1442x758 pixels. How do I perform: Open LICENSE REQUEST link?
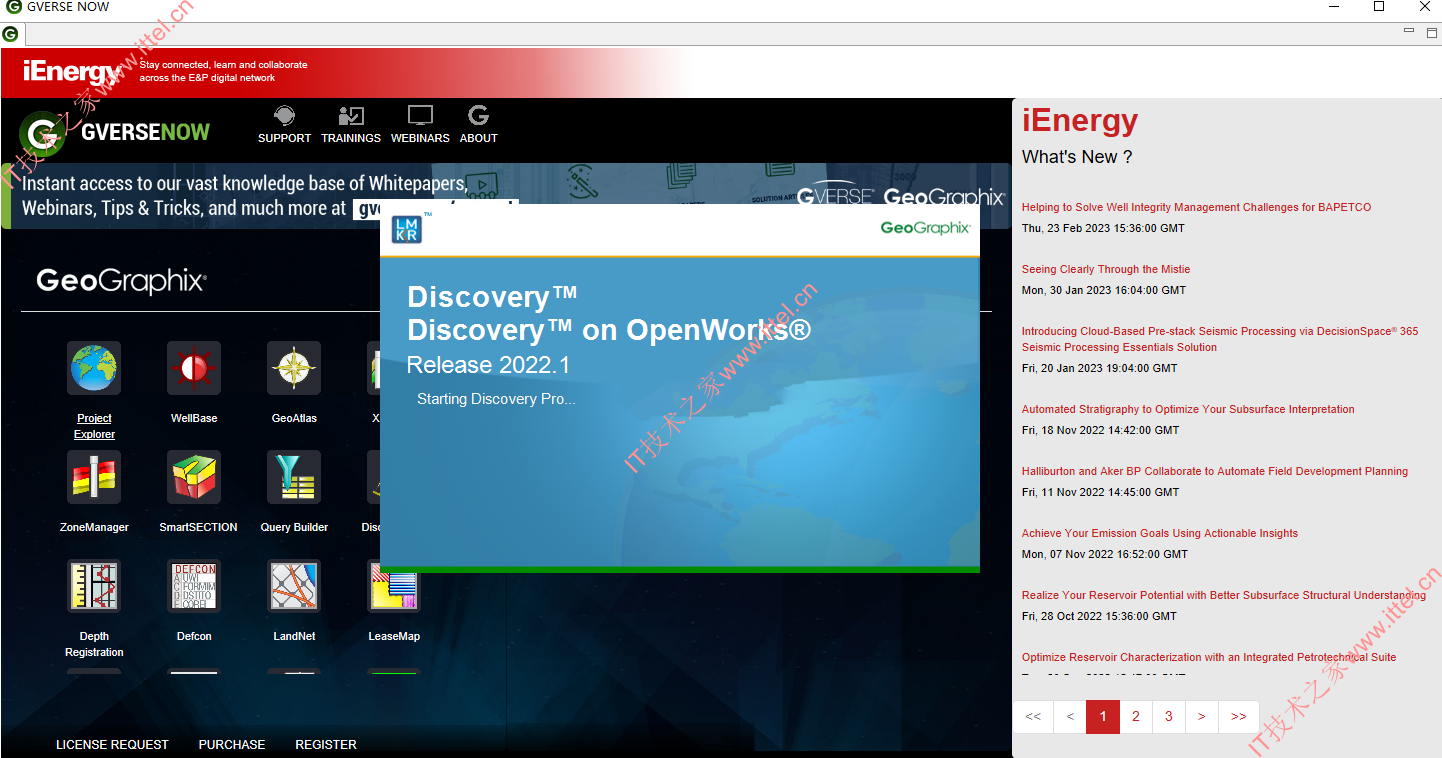coord(112,744)
